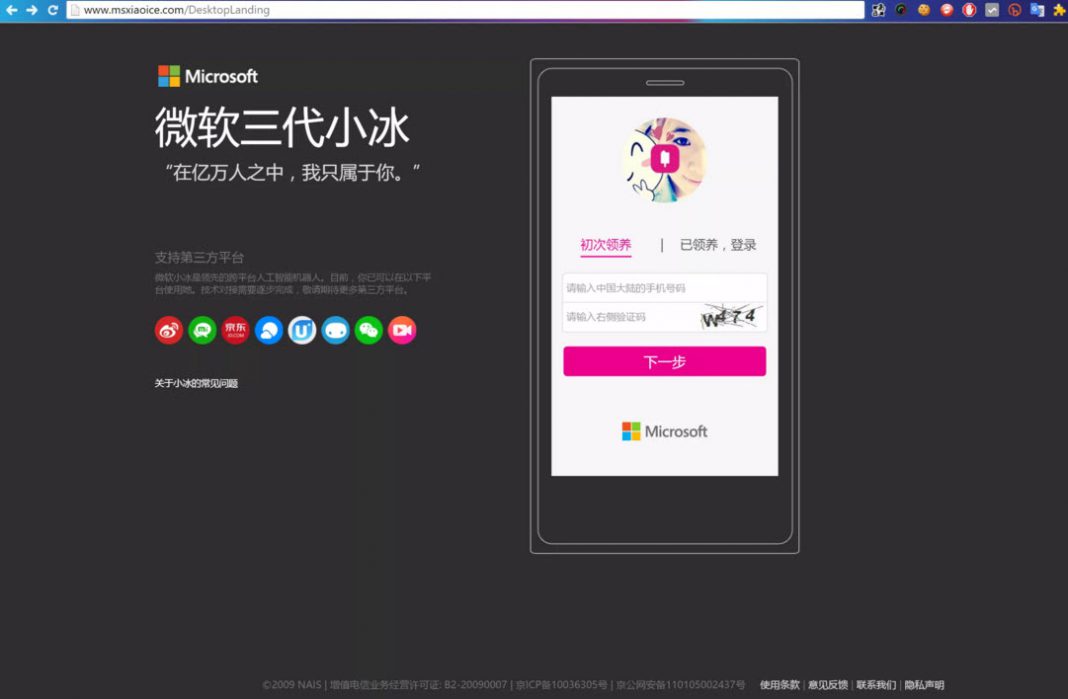The image size is (1068, 699).
Task: Click the browser Back arrow
Action: click(x=12, y=10)
